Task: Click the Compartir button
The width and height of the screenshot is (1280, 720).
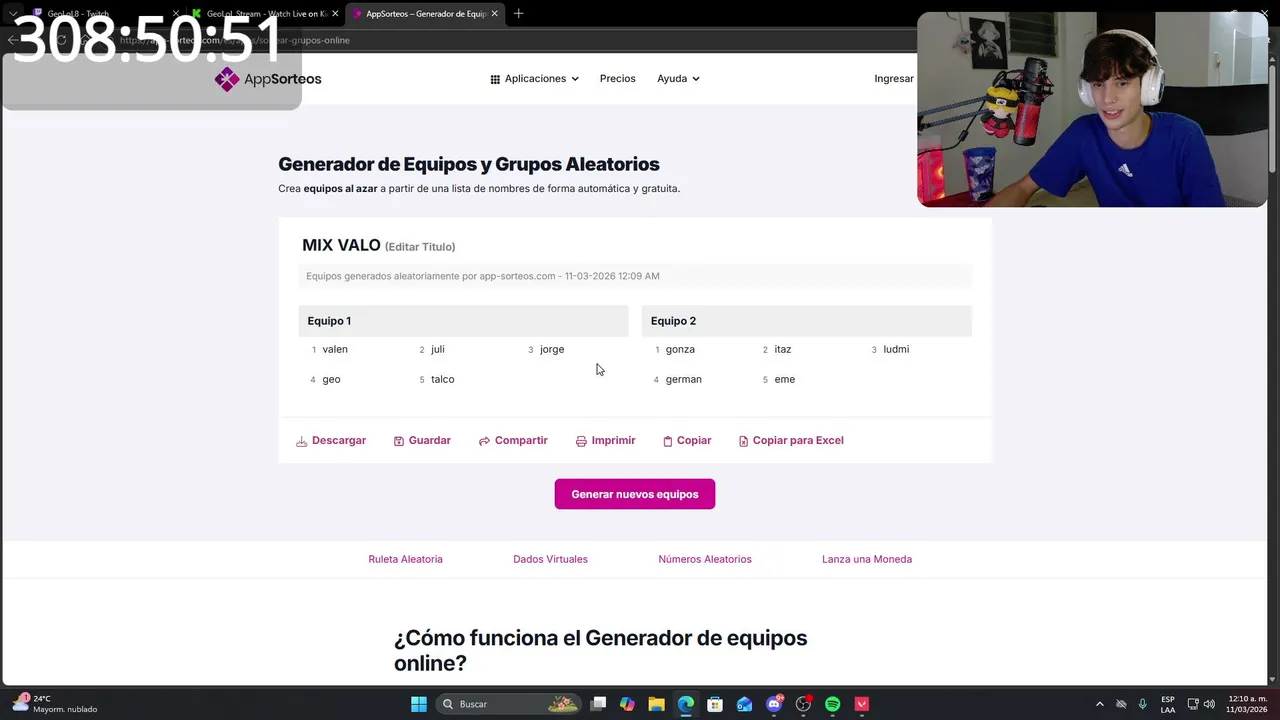Action: coord(513,441)
